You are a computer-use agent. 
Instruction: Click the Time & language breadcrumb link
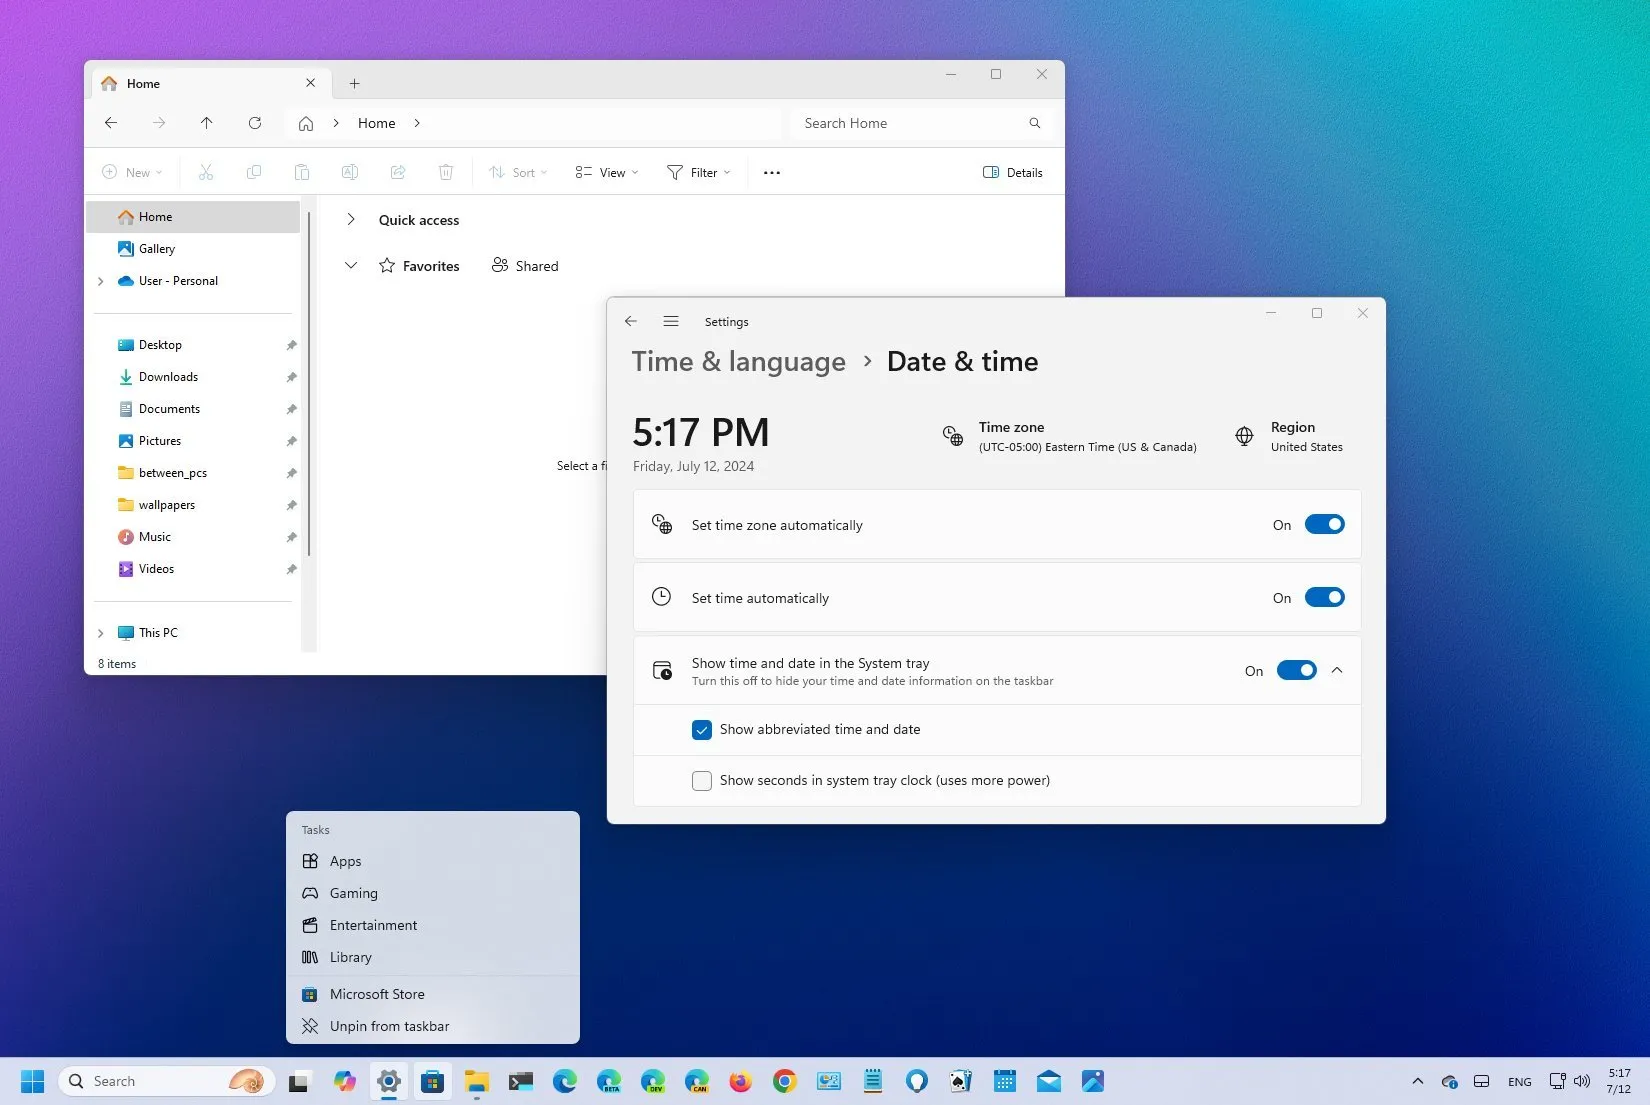point(738,362)
